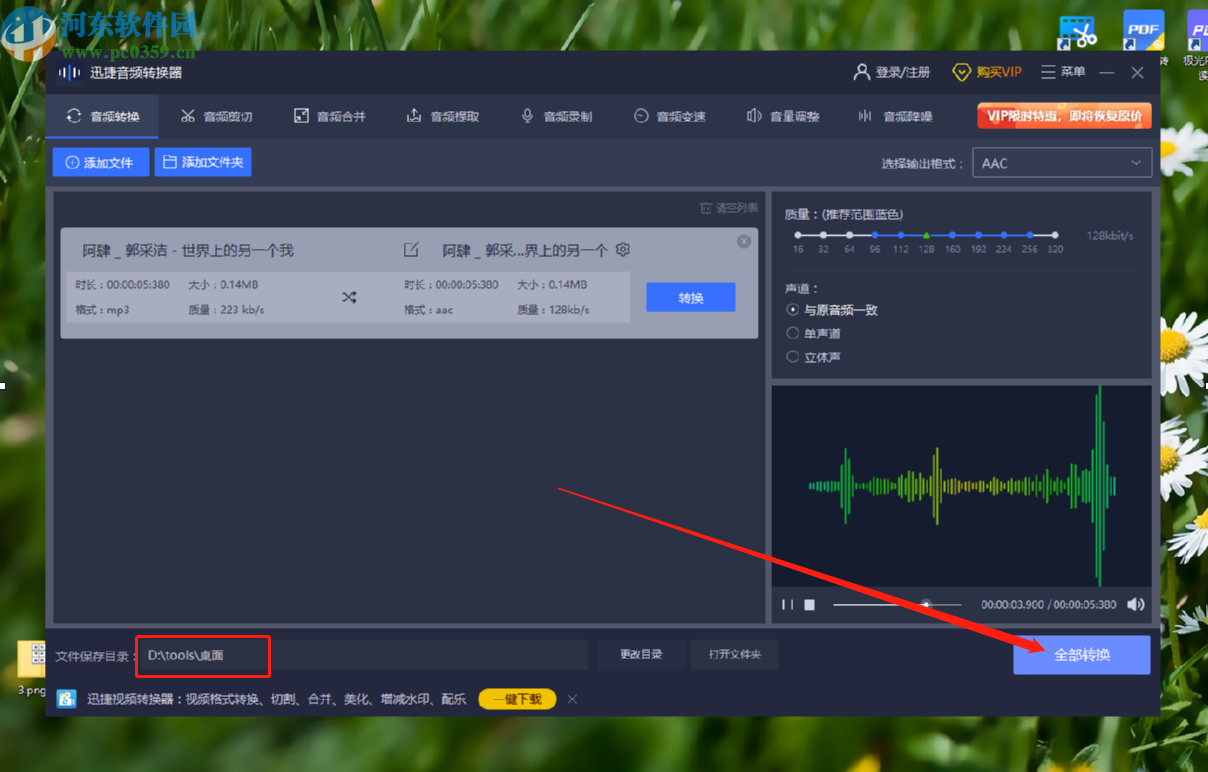The image size is (1208, 772).
Task: Start conversion with the 全部转换 button
Action: click(x=1081, y=655)
